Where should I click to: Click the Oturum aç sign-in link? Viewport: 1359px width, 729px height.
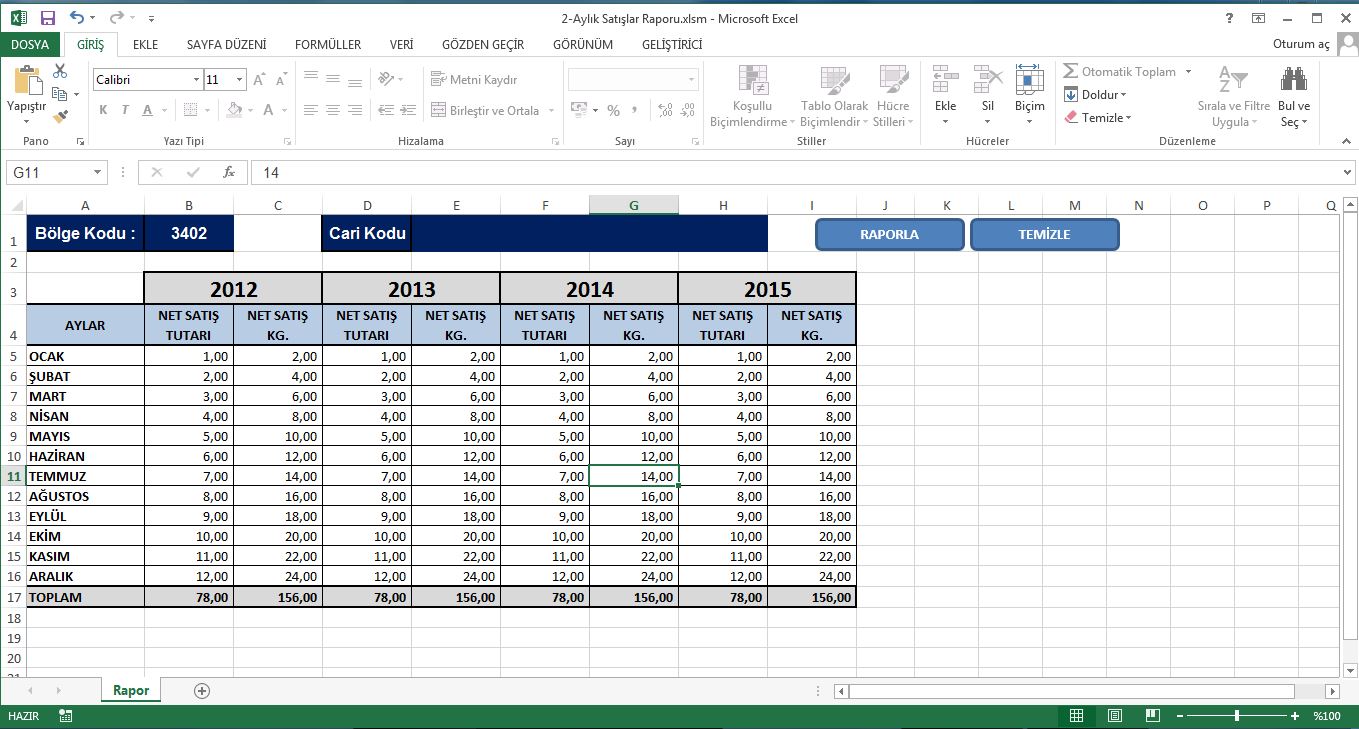pos(1301,44)
